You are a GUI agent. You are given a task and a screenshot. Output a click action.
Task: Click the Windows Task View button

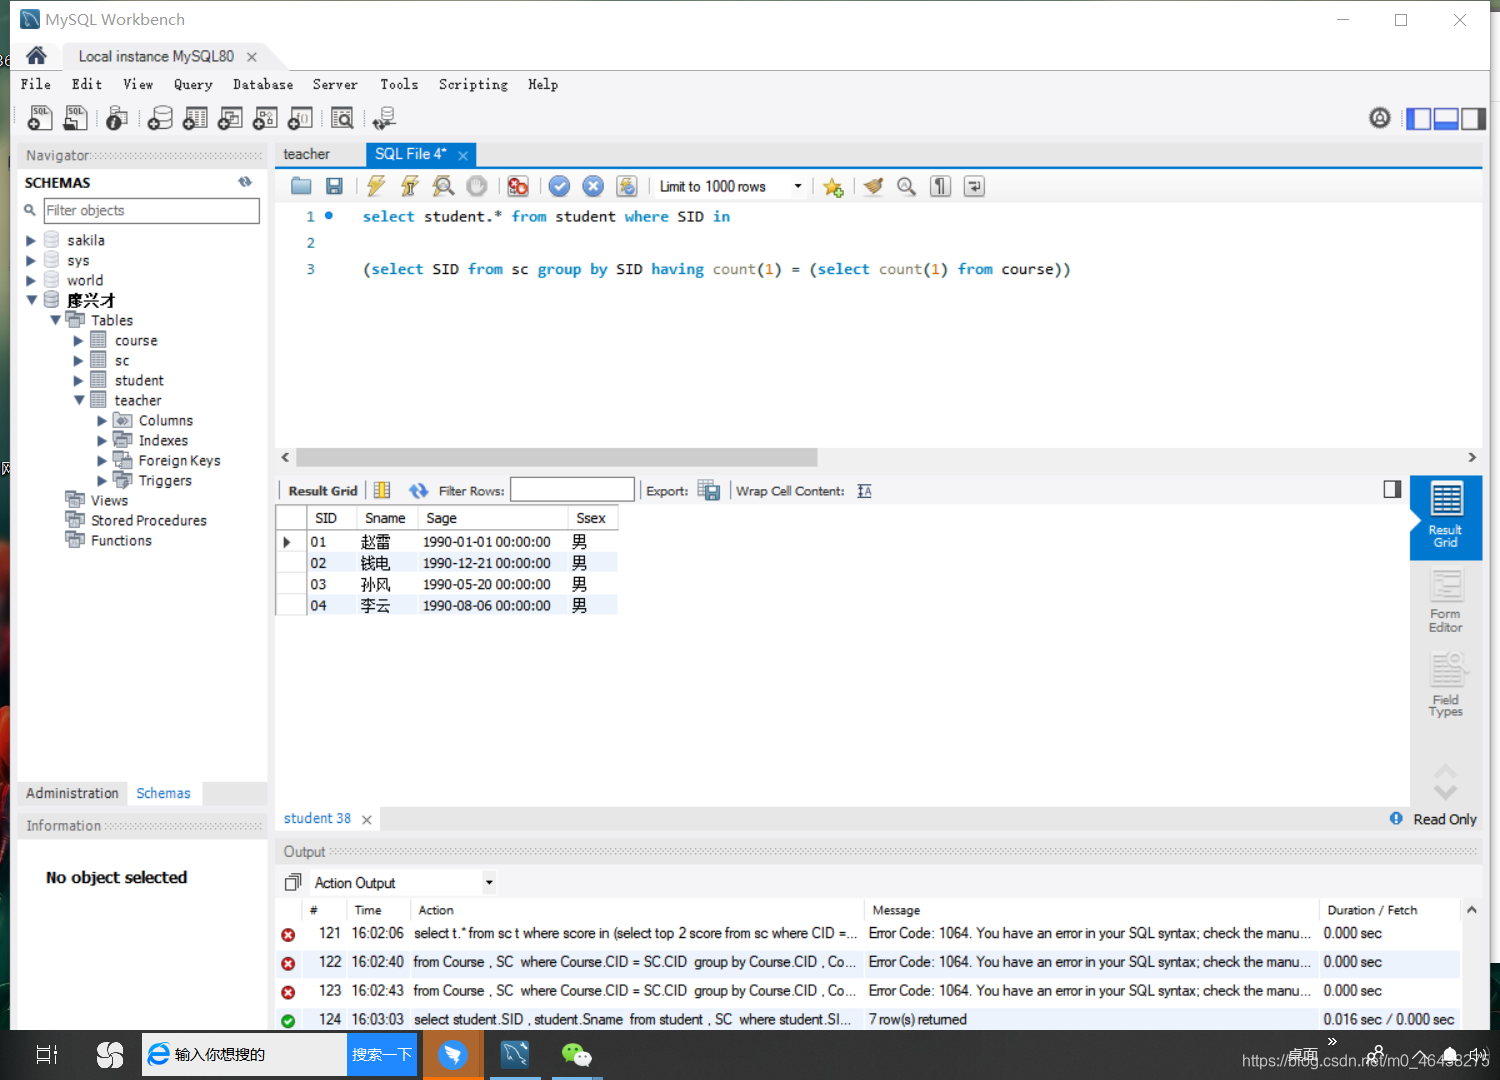pyautogui.click(x=47, y=1054)
